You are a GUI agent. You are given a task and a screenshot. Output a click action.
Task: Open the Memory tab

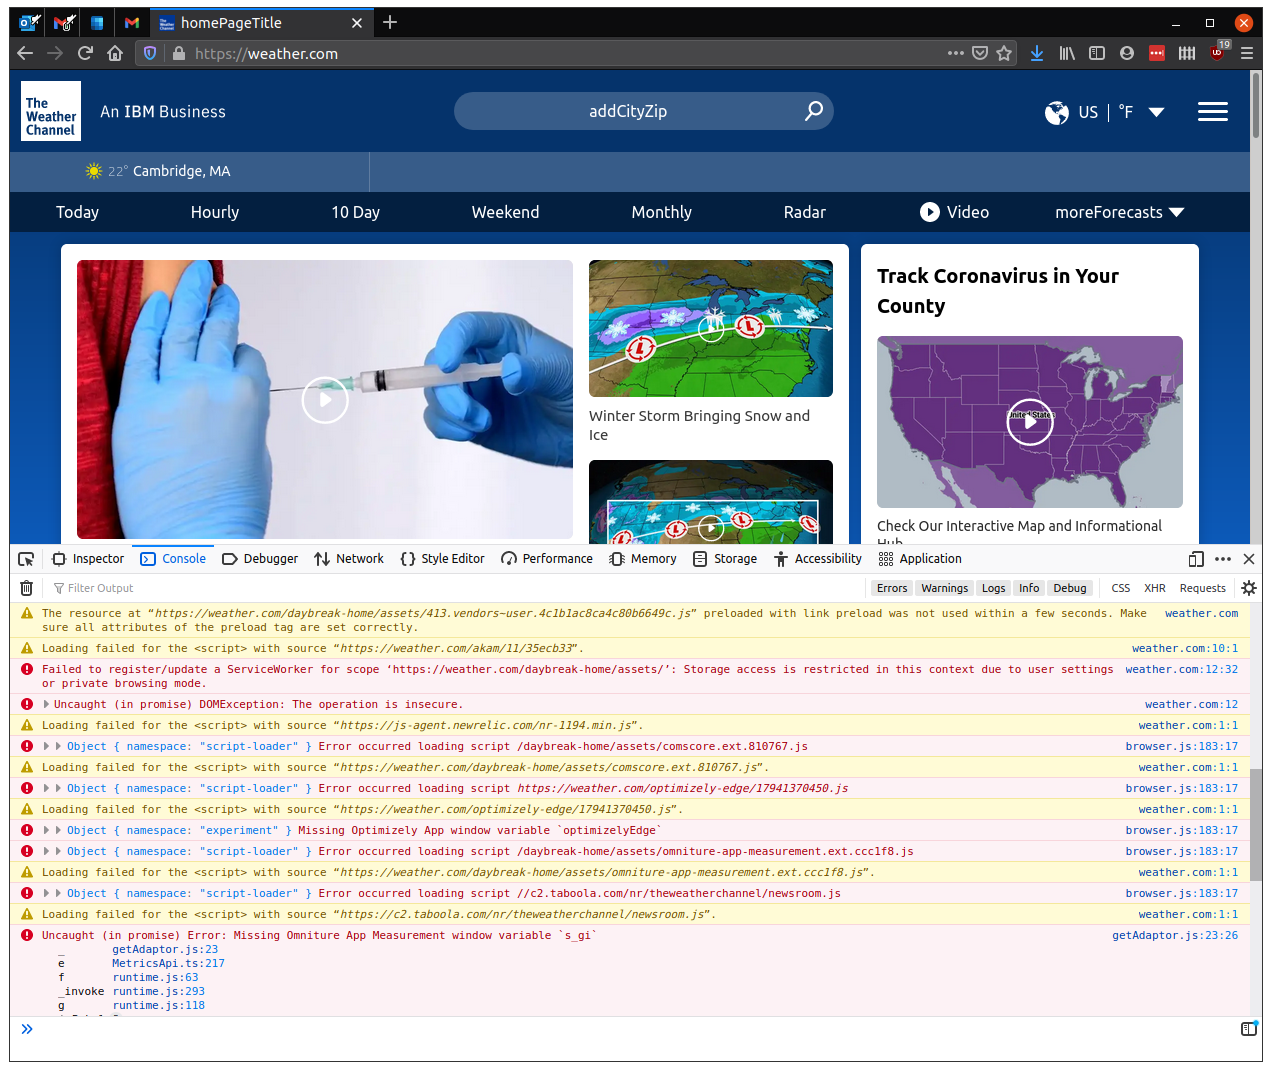(643, 559)
